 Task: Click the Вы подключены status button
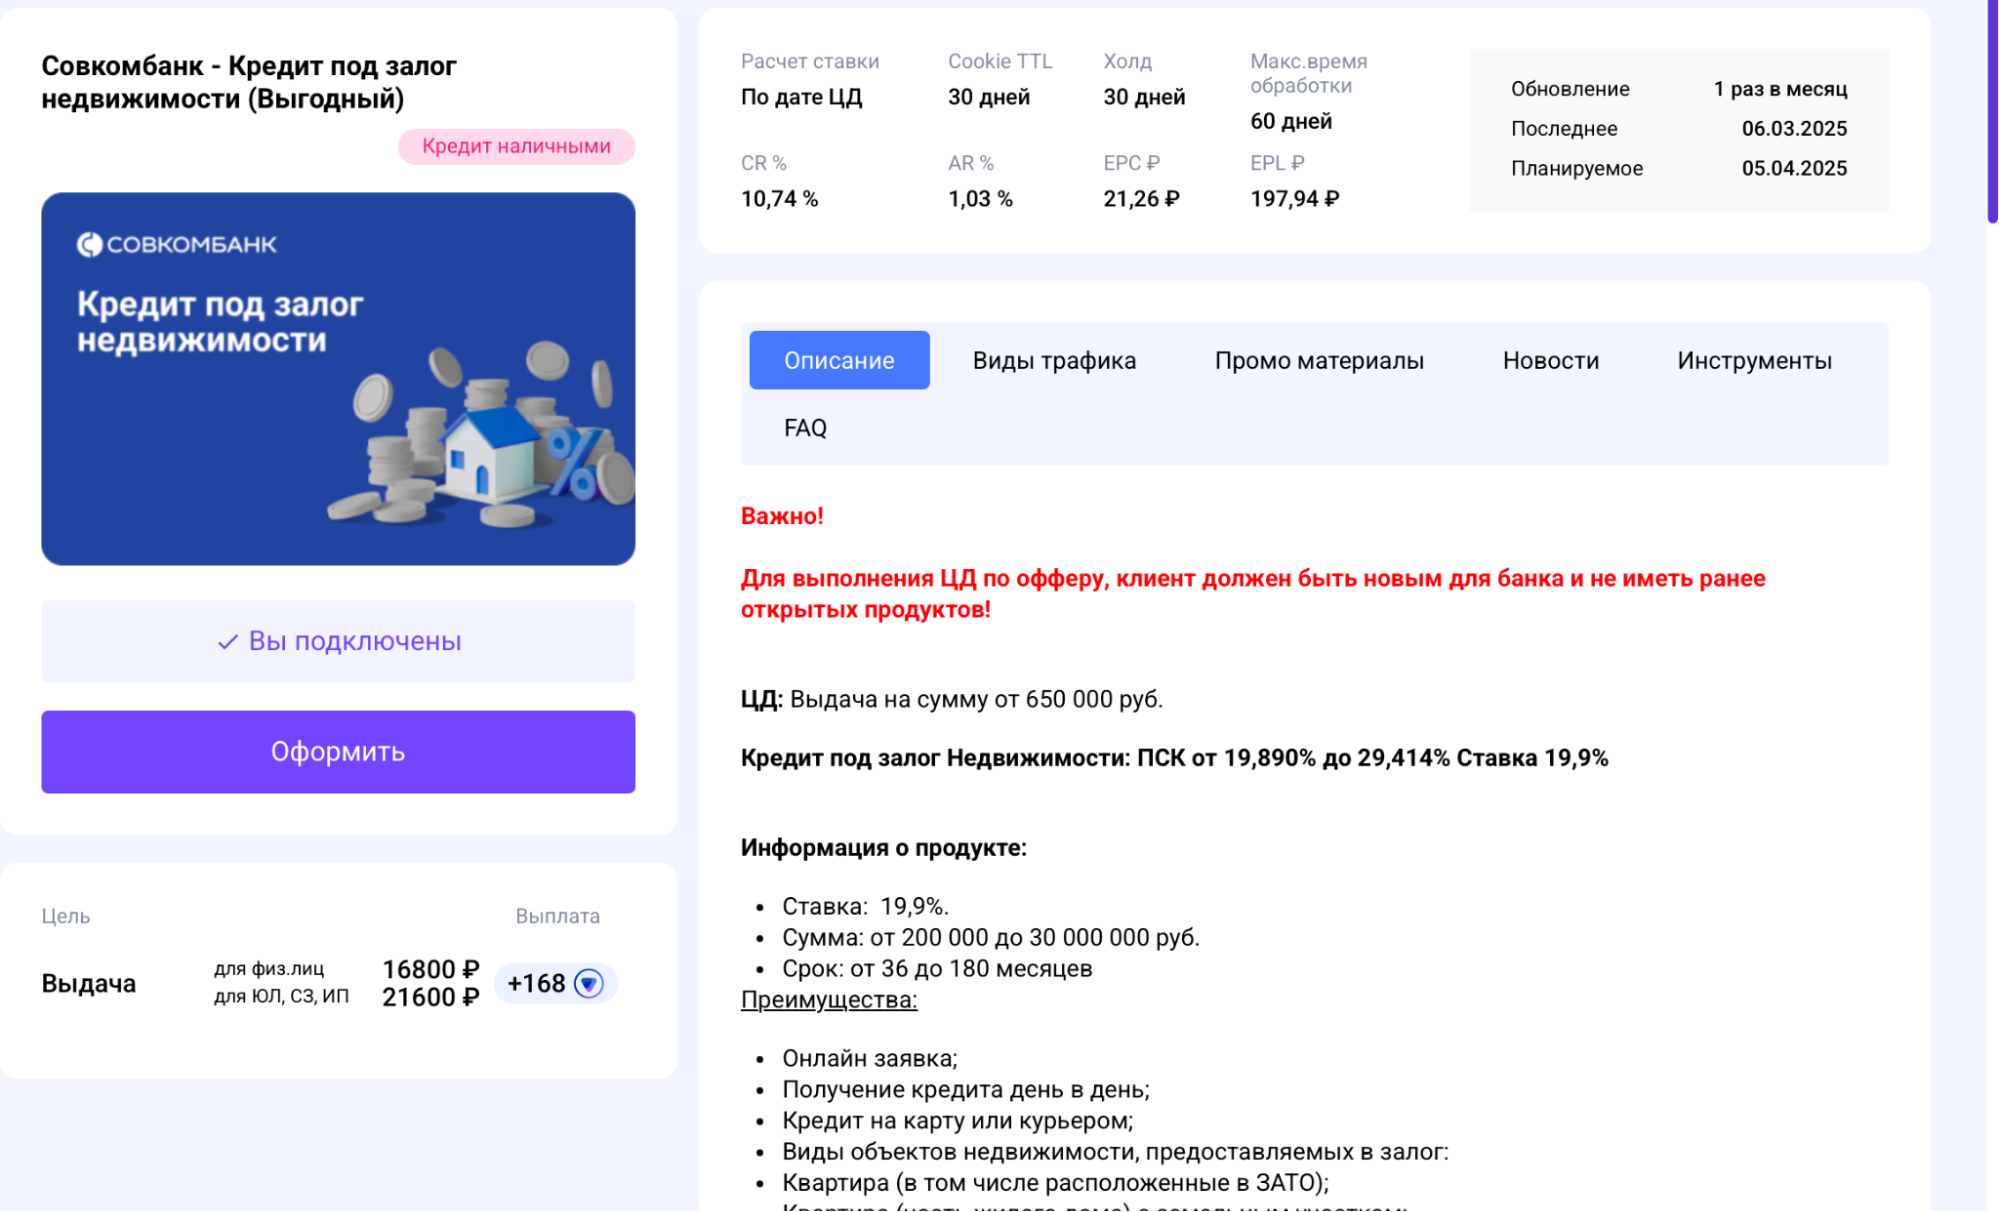[338, 642]
